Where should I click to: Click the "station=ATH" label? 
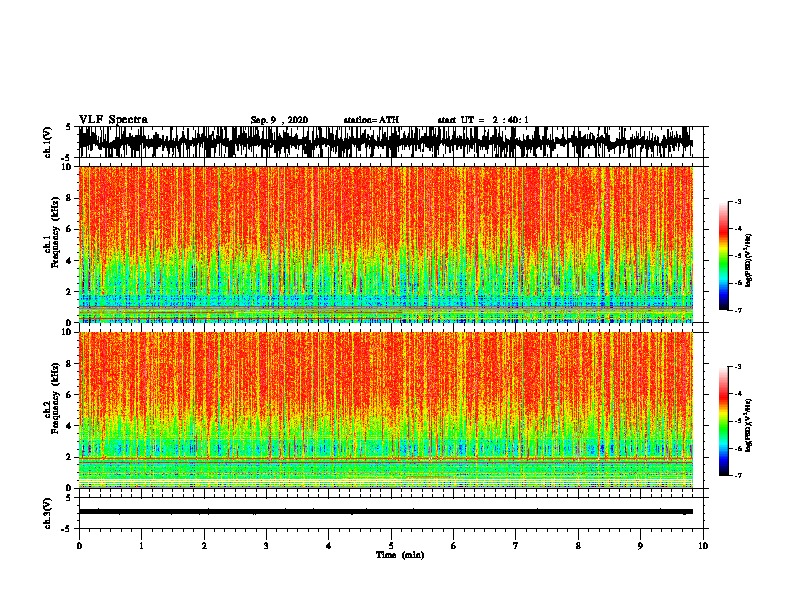pyautogui.click(x=371, y=120)
